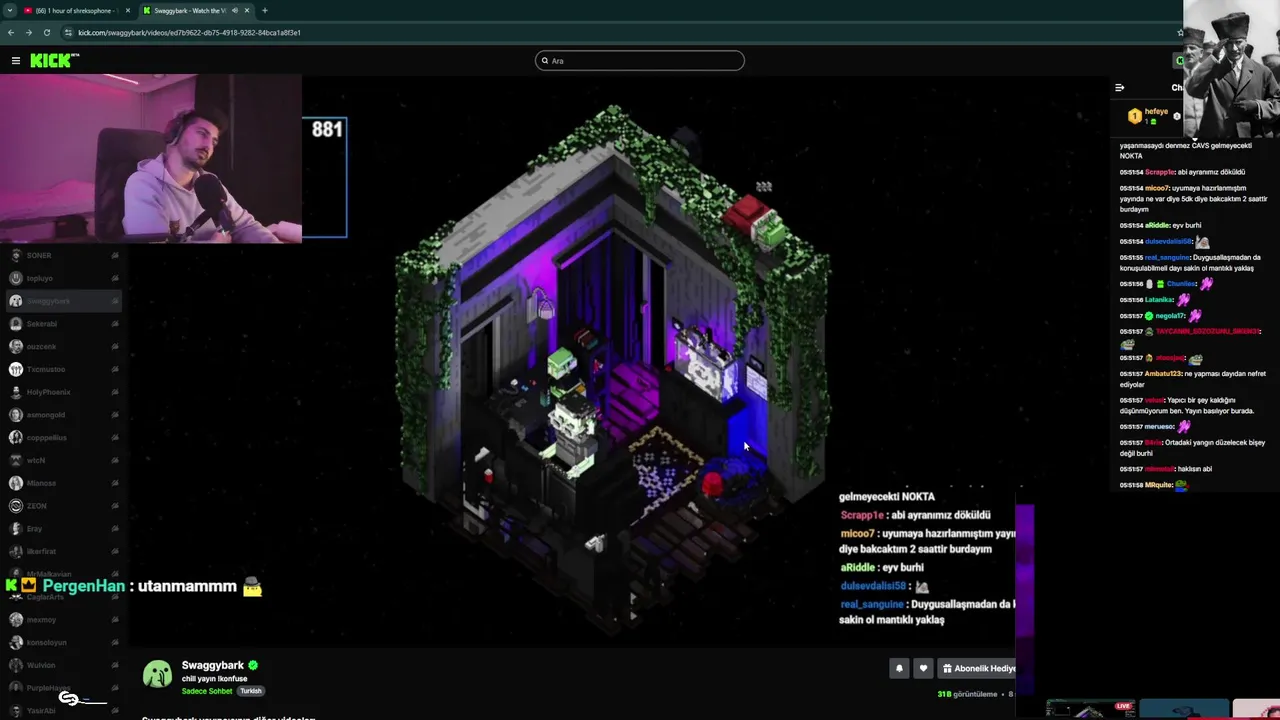Collapse the chat panel arrow
This screenshot has height=720, width=1280.
coord(1119,88)
